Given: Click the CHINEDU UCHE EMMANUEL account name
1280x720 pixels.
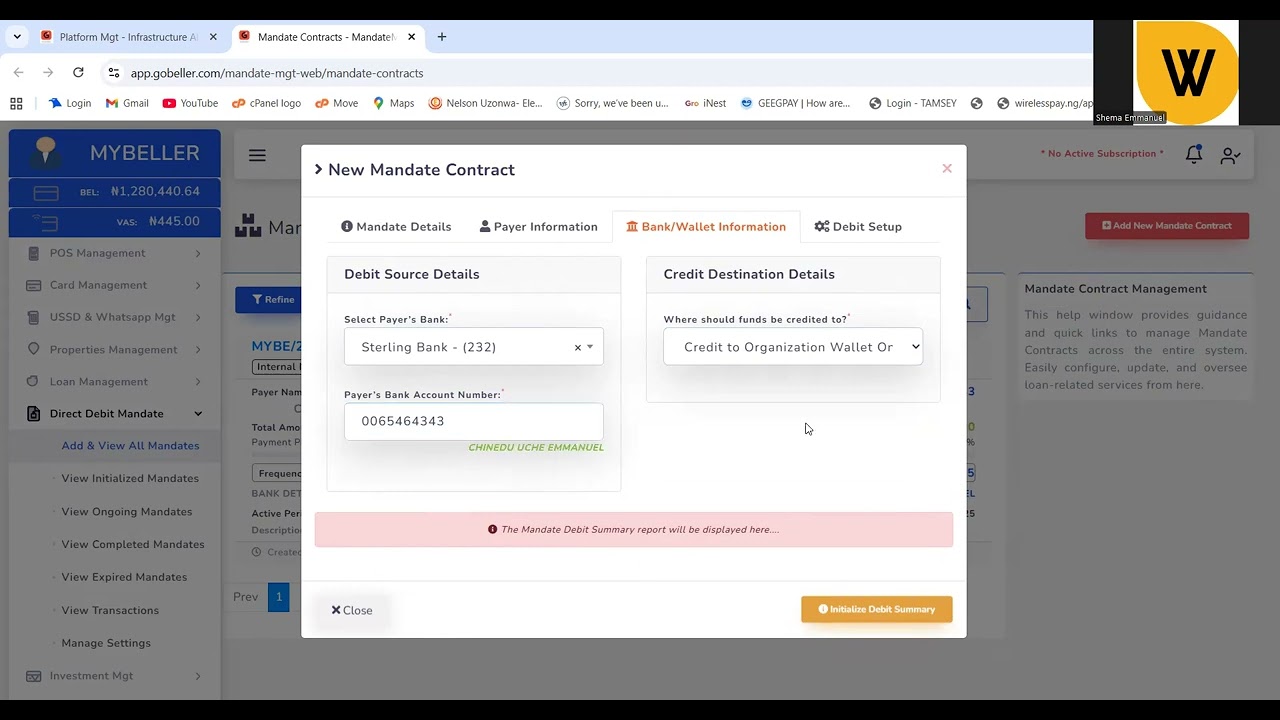Looking at the screenshot, I should (x=536, y=447).
